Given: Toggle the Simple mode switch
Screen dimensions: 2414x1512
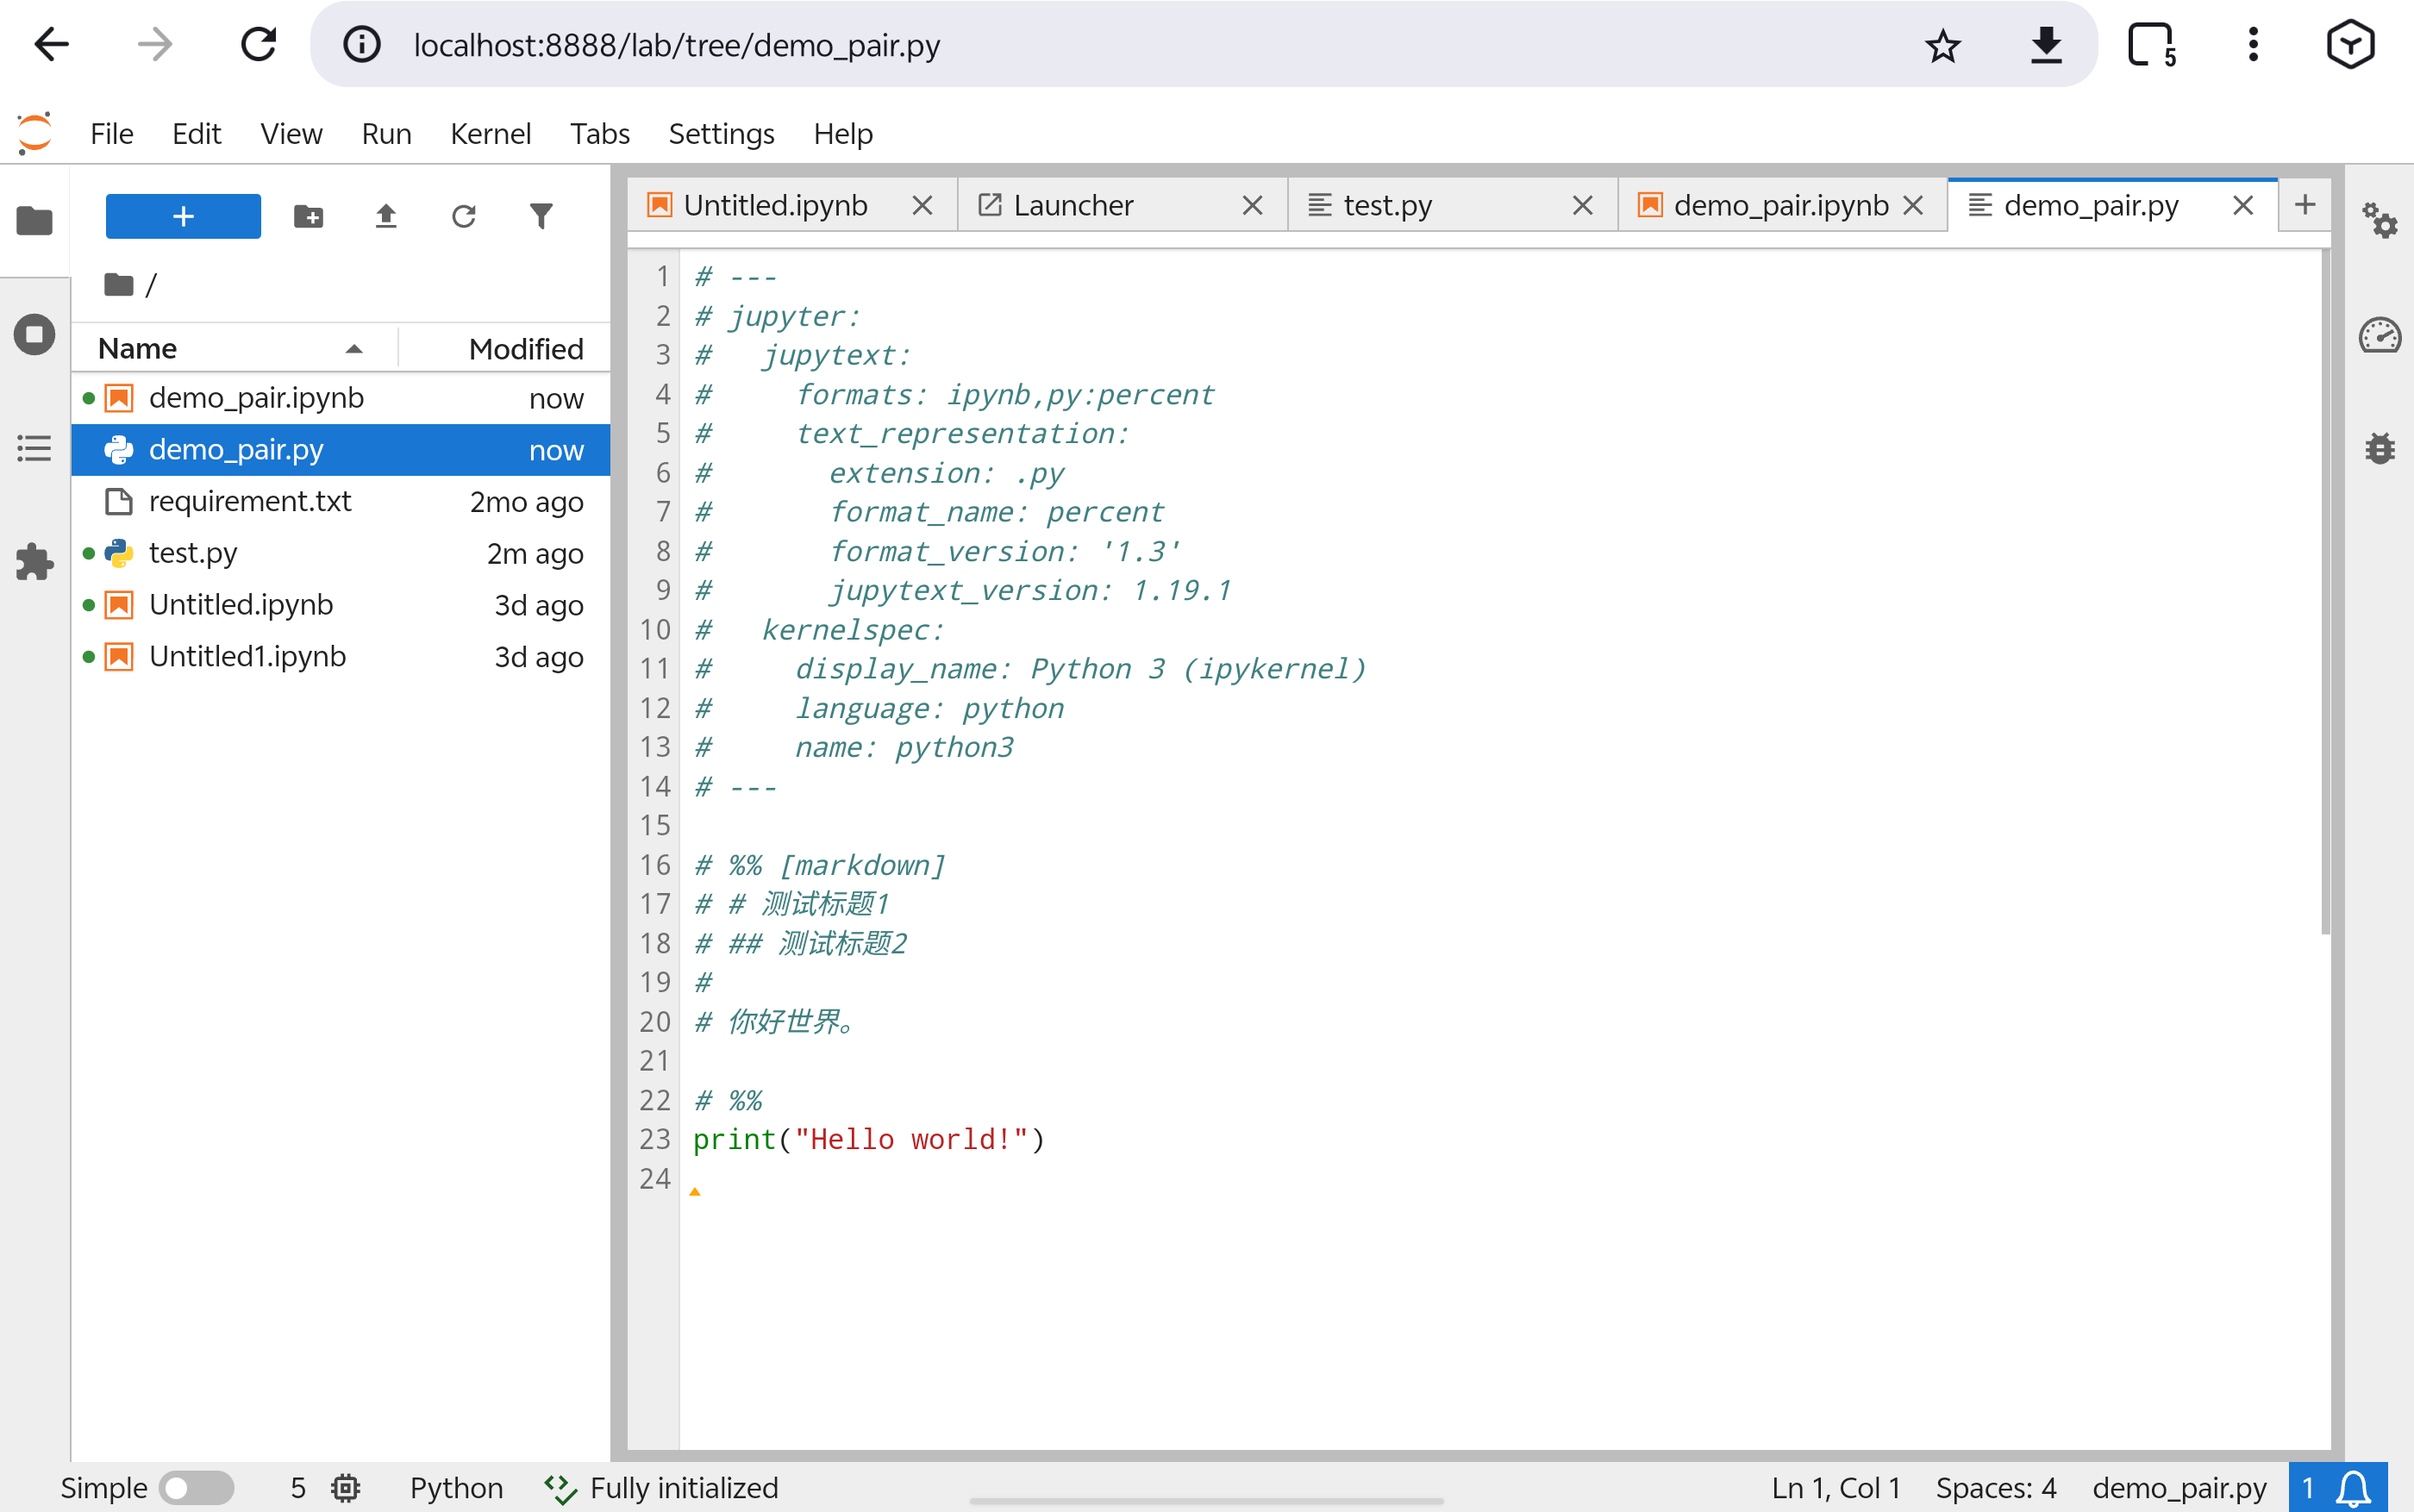Looking at the screenshot, I should point(196,1487).
